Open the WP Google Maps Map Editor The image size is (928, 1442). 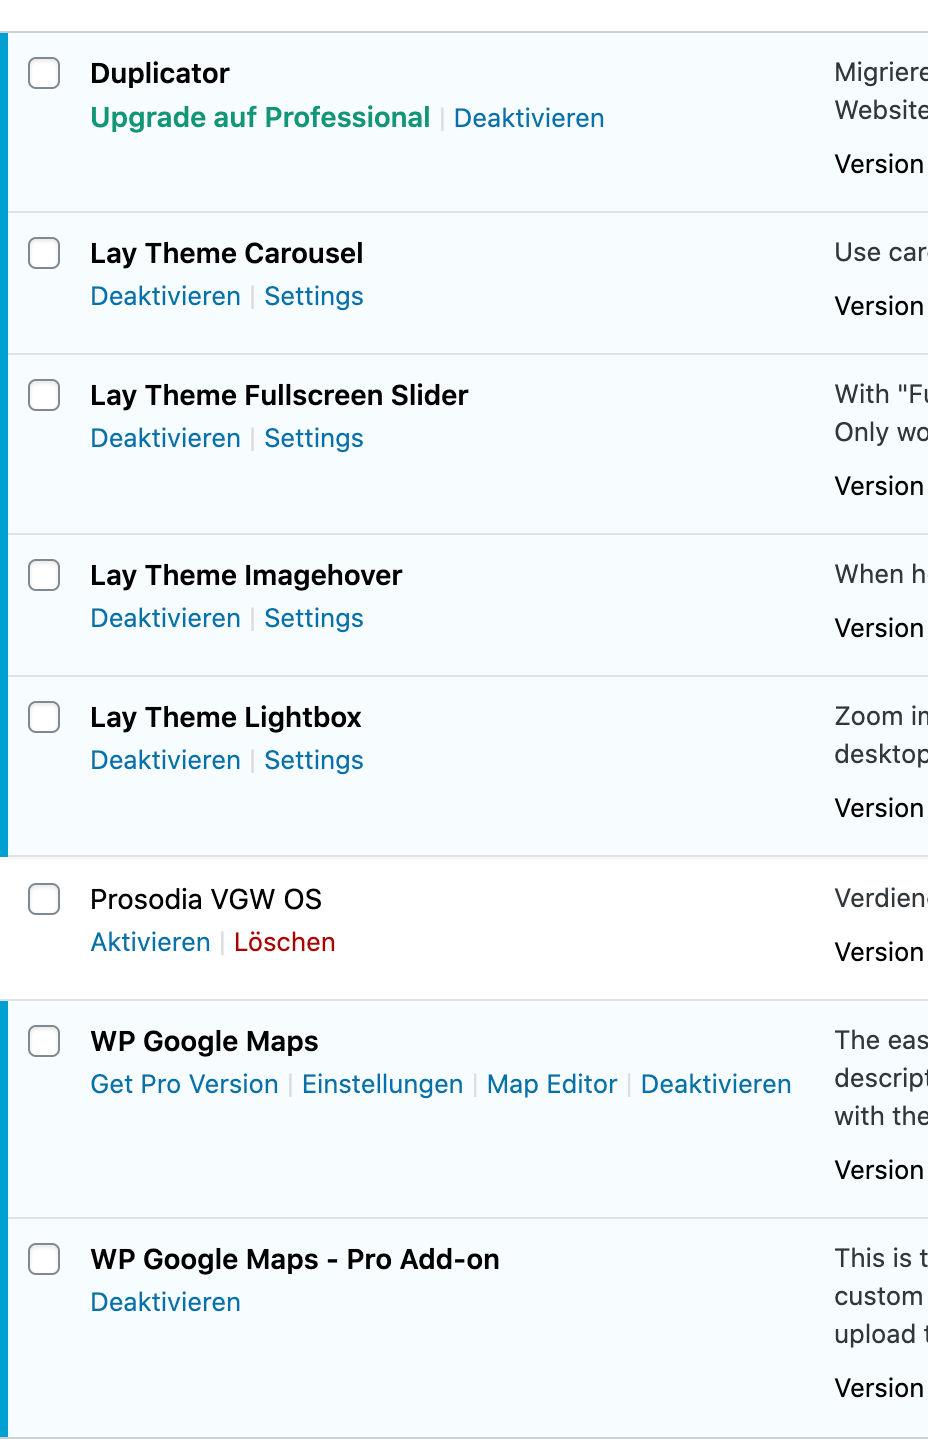coord(551,1084)
